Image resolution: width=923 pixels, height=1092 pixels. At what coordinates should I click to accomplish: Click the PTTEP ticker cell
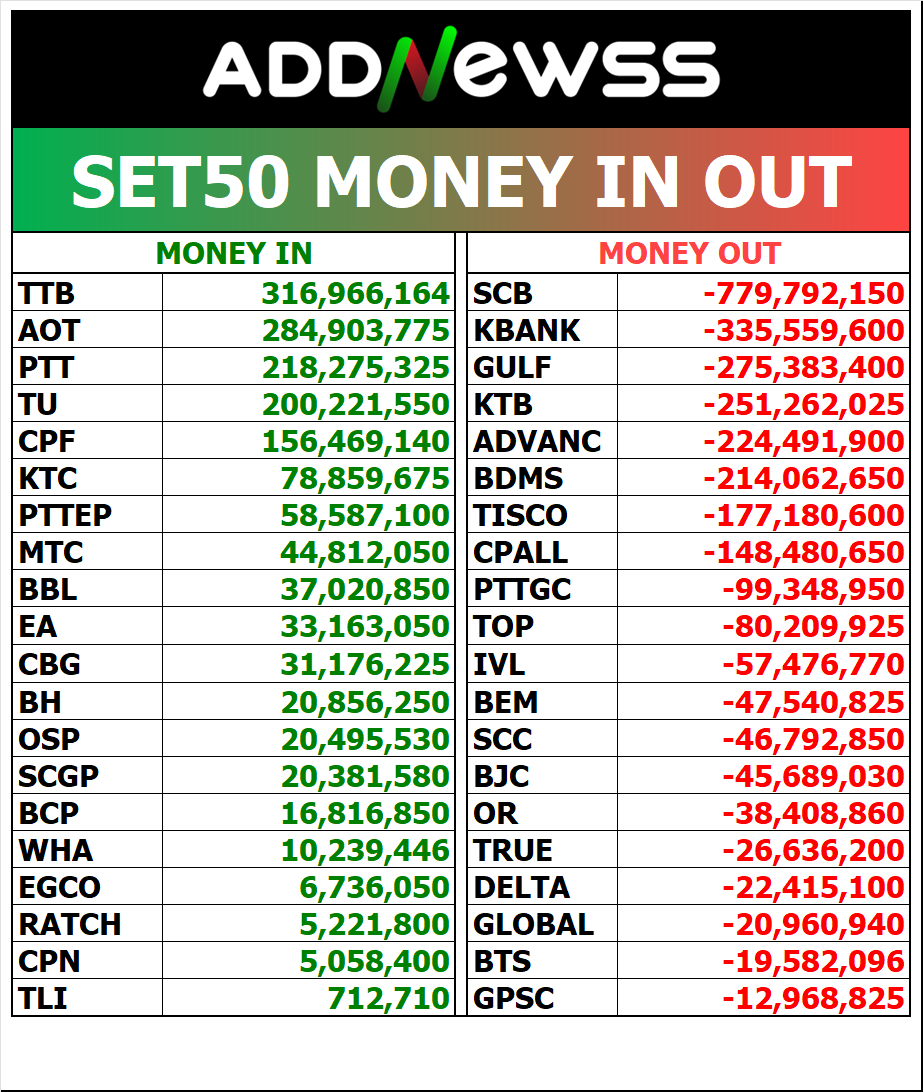coord(65,516)
